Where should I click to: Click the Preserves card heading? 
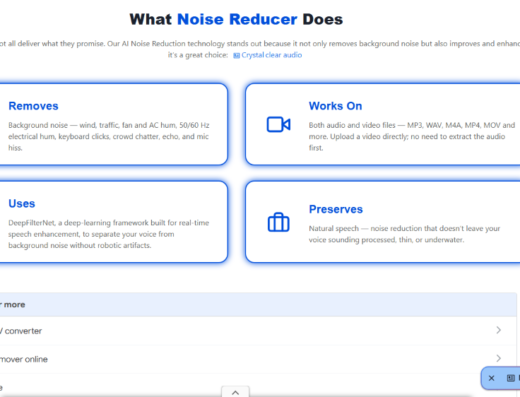(336, 209)
